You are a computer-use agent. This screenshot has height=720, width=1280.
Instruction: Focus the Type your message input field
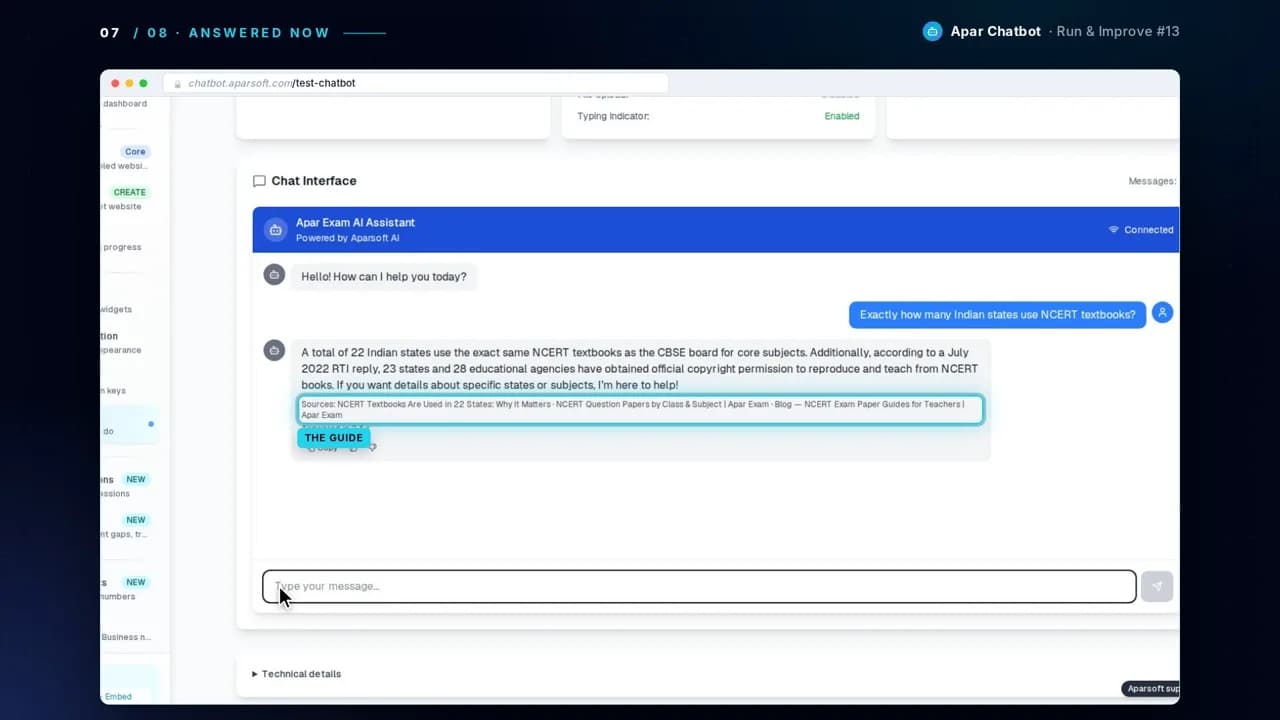[x=699, y=586]
